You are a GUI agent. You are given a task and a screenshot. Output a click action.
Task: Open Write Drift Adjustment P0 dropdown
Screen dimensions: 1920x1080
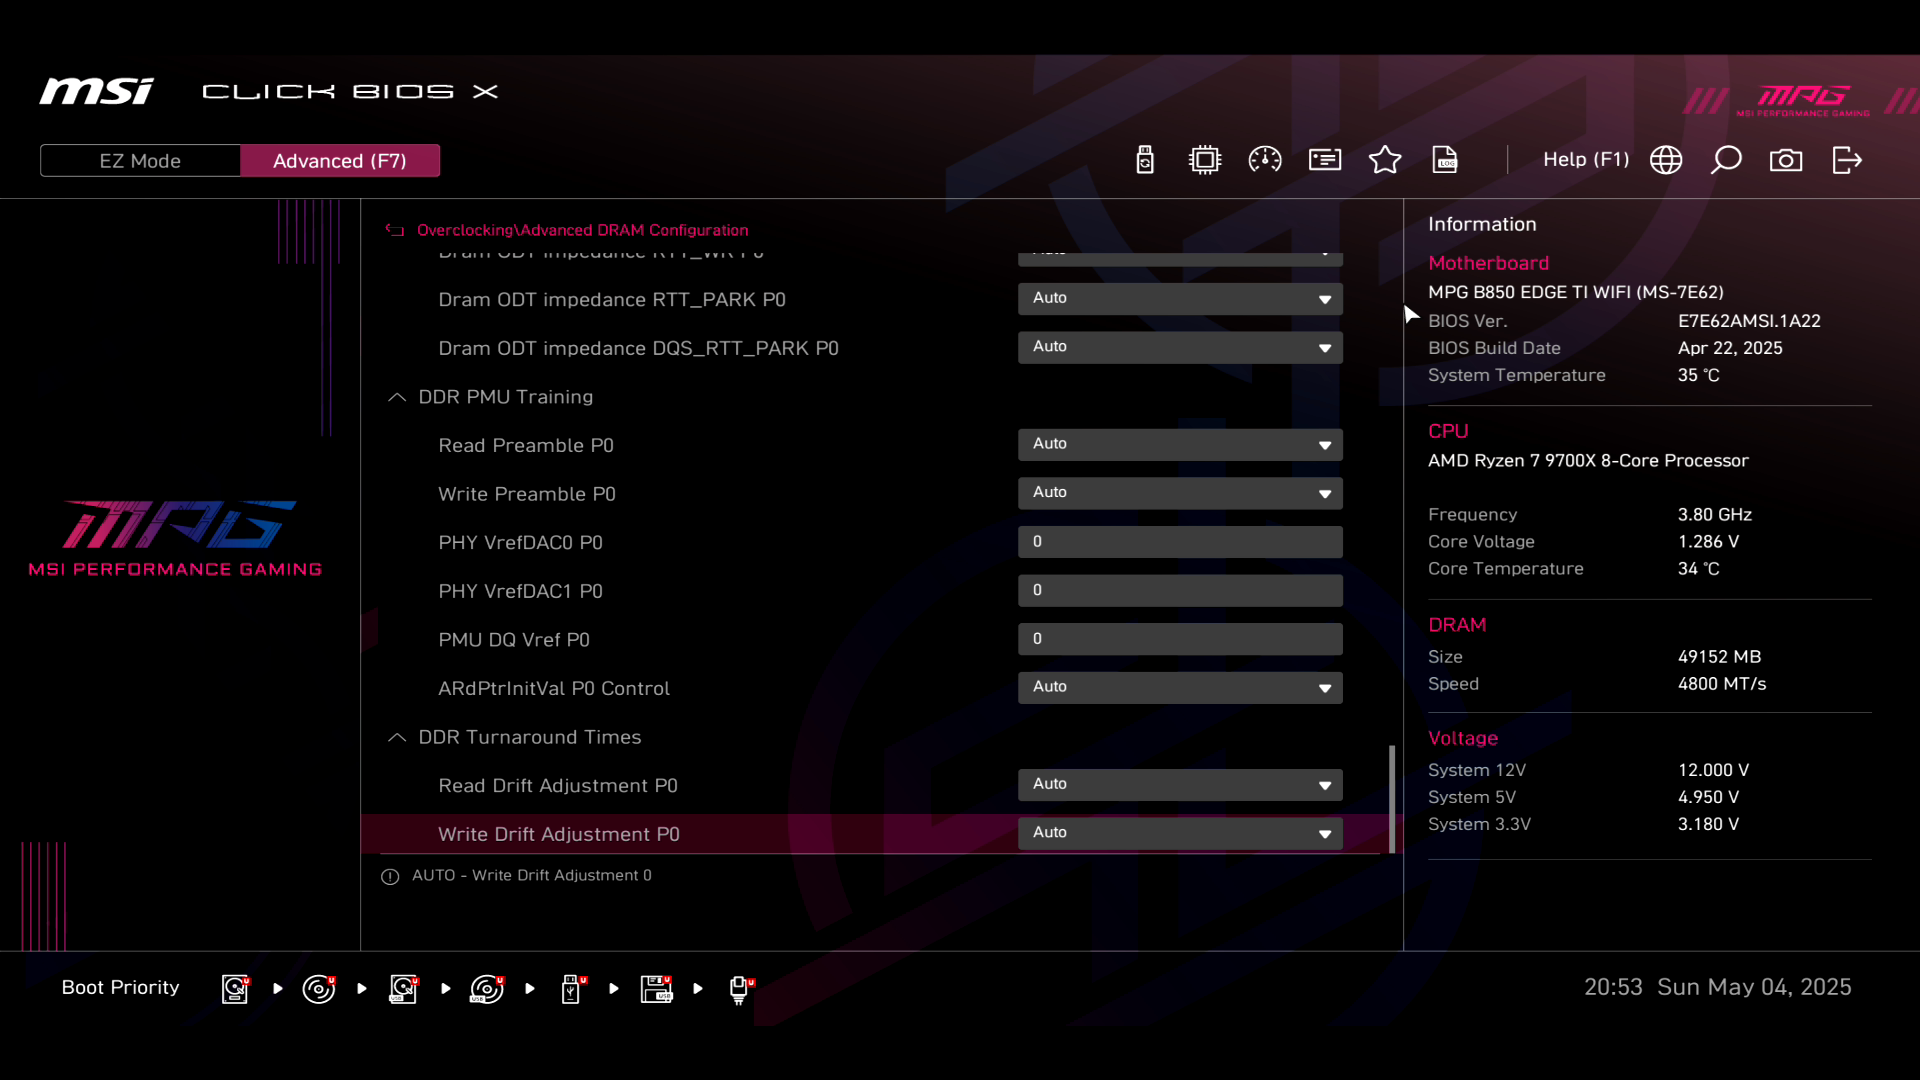point(1180,833)
